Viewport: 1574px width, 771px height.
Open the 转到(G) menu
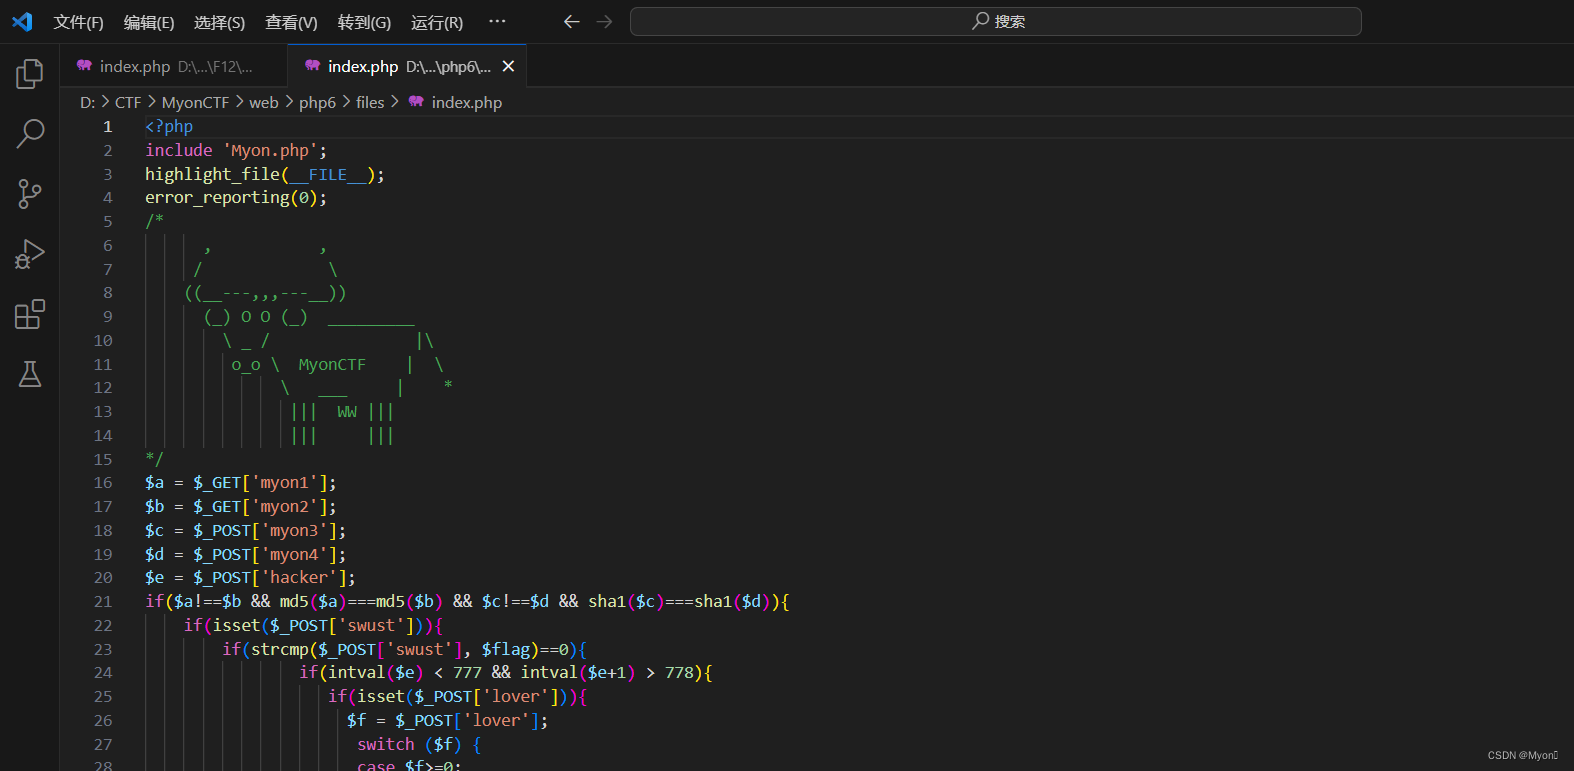pyautogui.click(x=364, y=22)
